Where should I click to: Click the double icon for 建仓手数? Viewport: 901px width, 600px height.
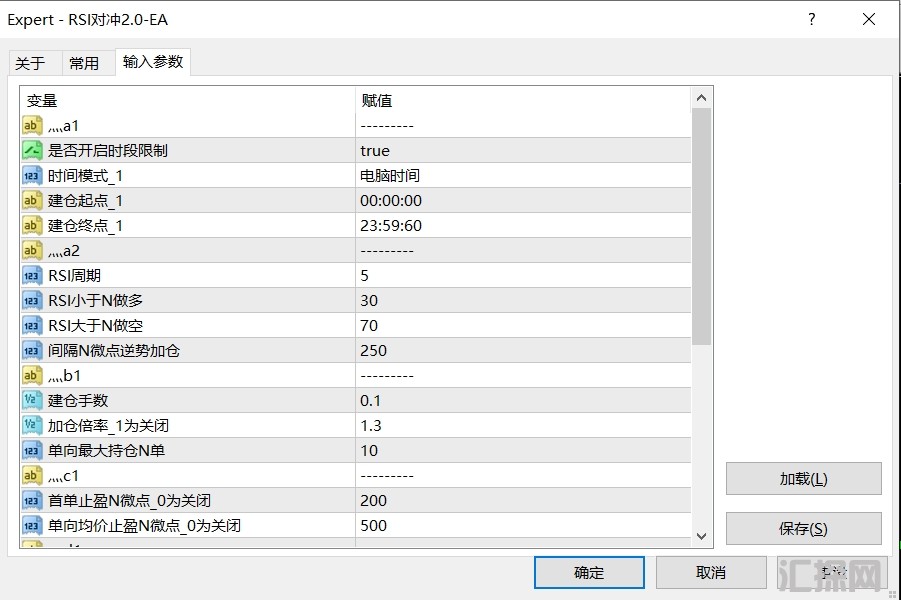click(x=32, y=401)
